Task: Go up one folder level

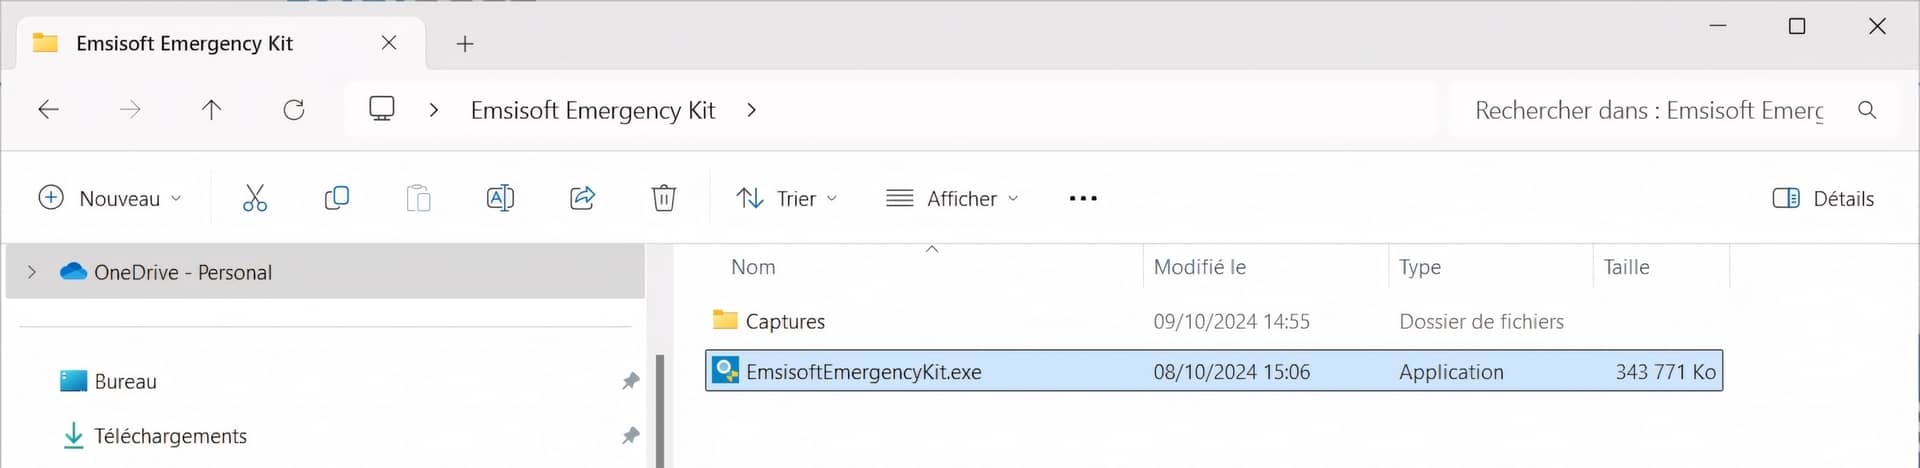Action: [x=211, y=110]
